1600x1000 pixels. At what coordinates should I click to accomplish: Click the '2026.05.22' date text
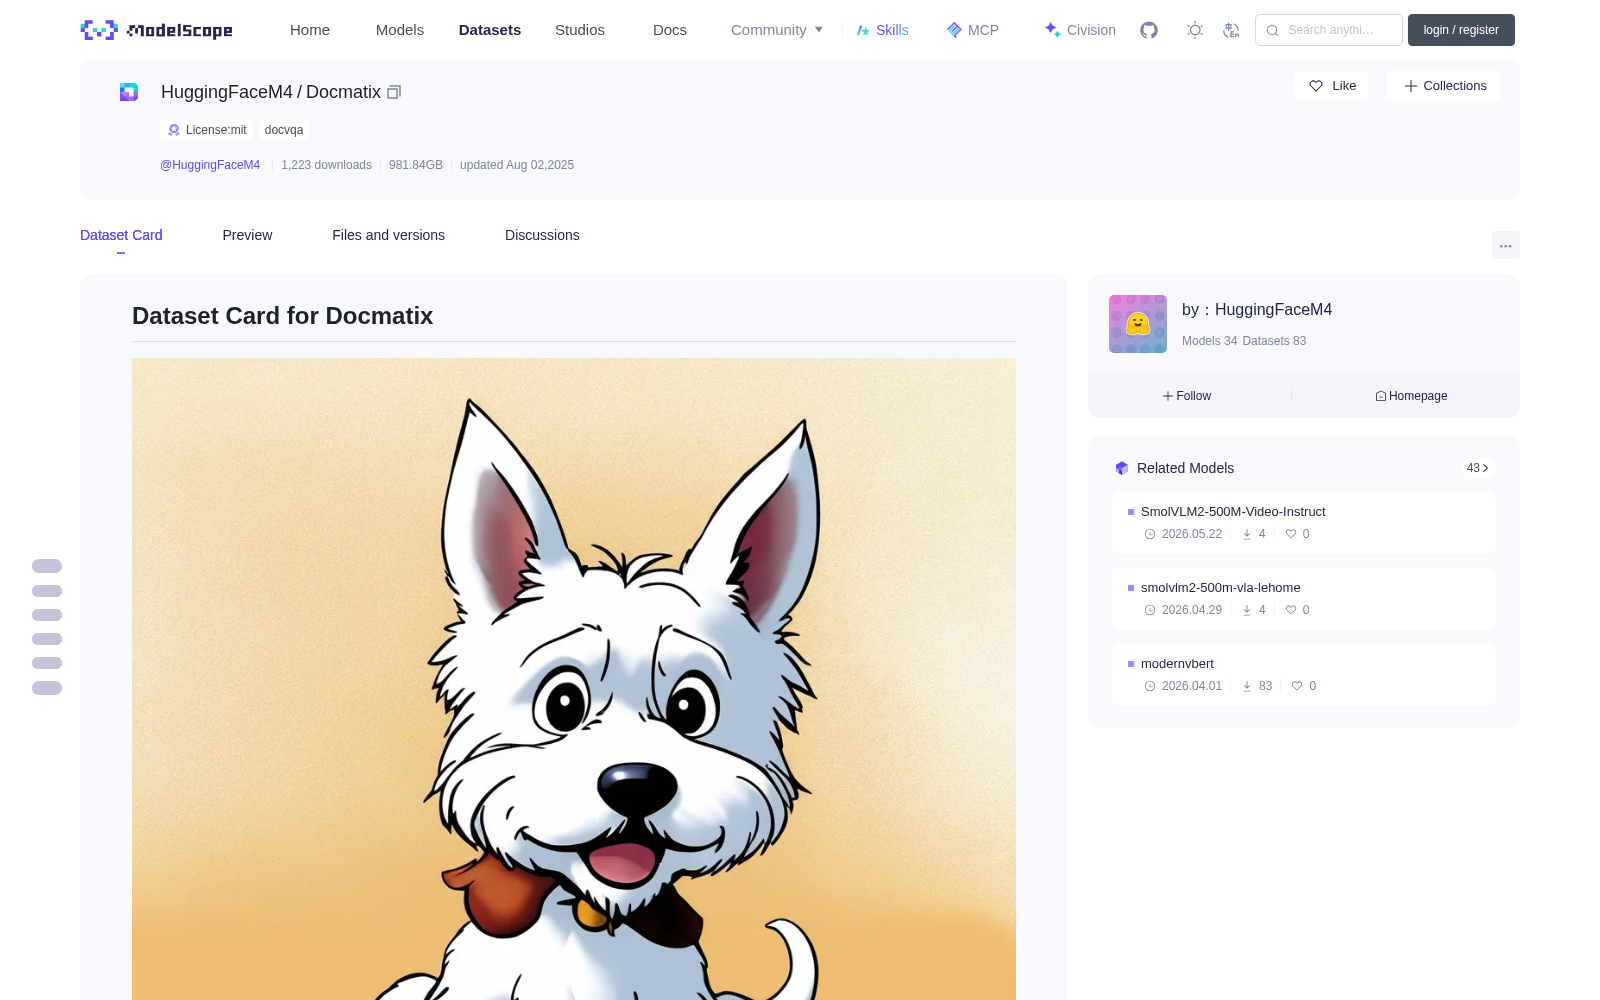click(x=1192, y=534)
